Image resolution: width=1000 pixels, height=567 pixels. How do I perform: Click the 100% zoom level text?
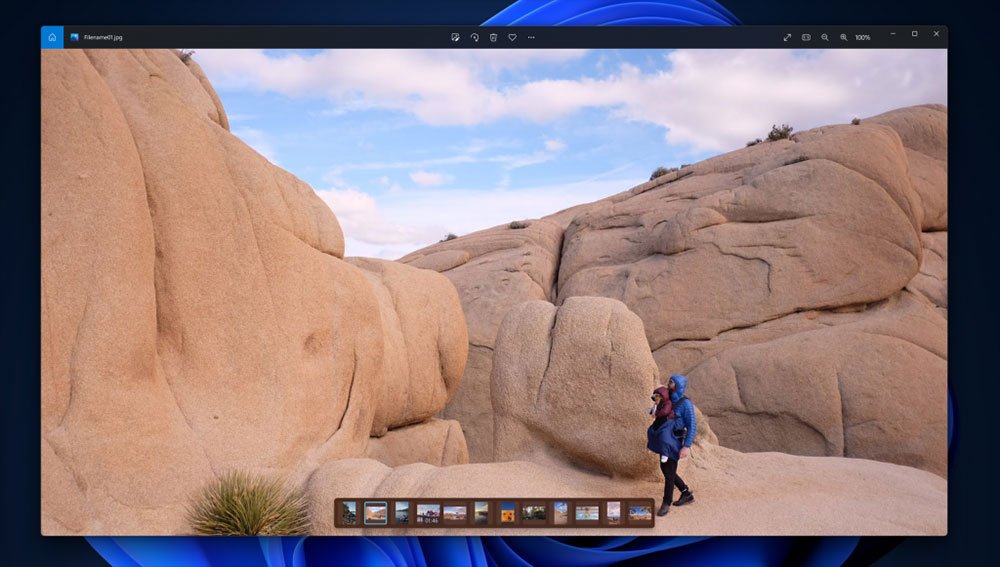(863, 38)
